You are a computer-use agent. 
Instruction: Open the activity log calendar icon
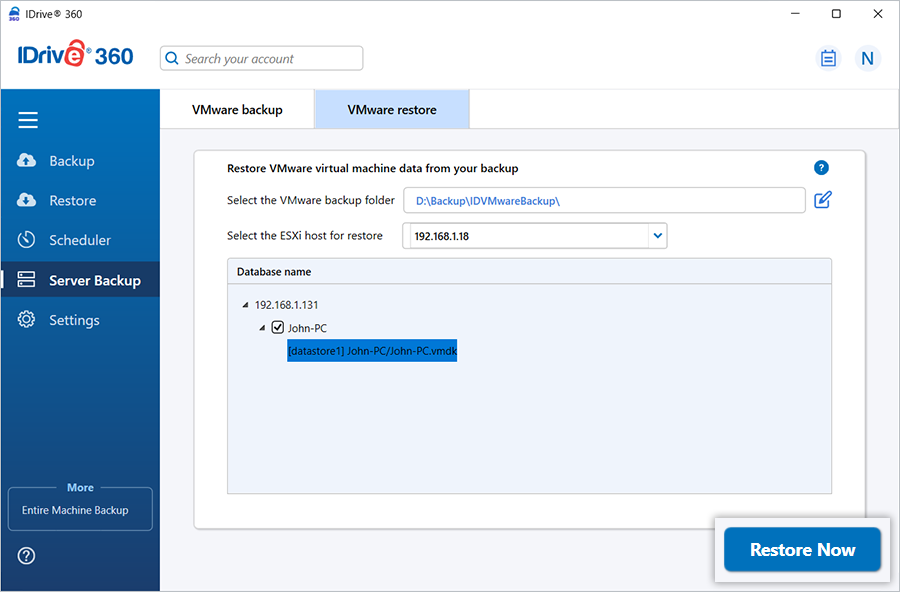[828, 58]
